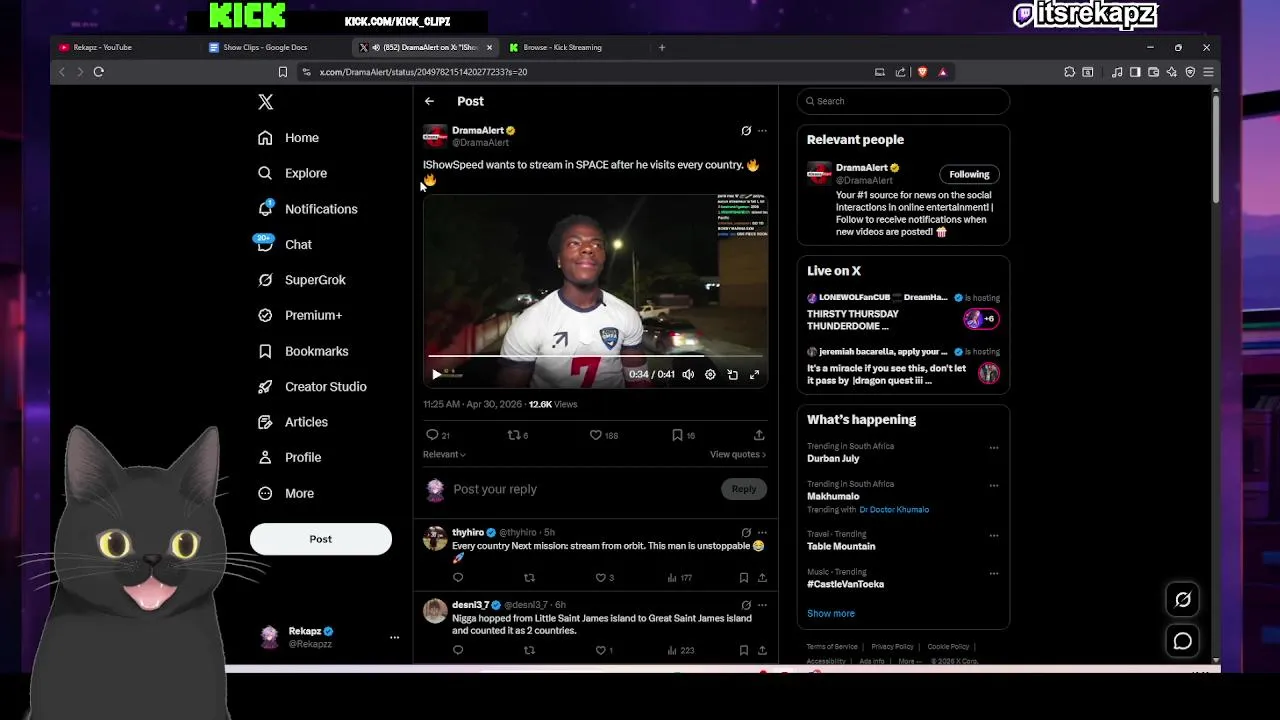The width and height of the screenshot is (1280, 720).
Task: Click the Reply button
Action: pos(743,489)
